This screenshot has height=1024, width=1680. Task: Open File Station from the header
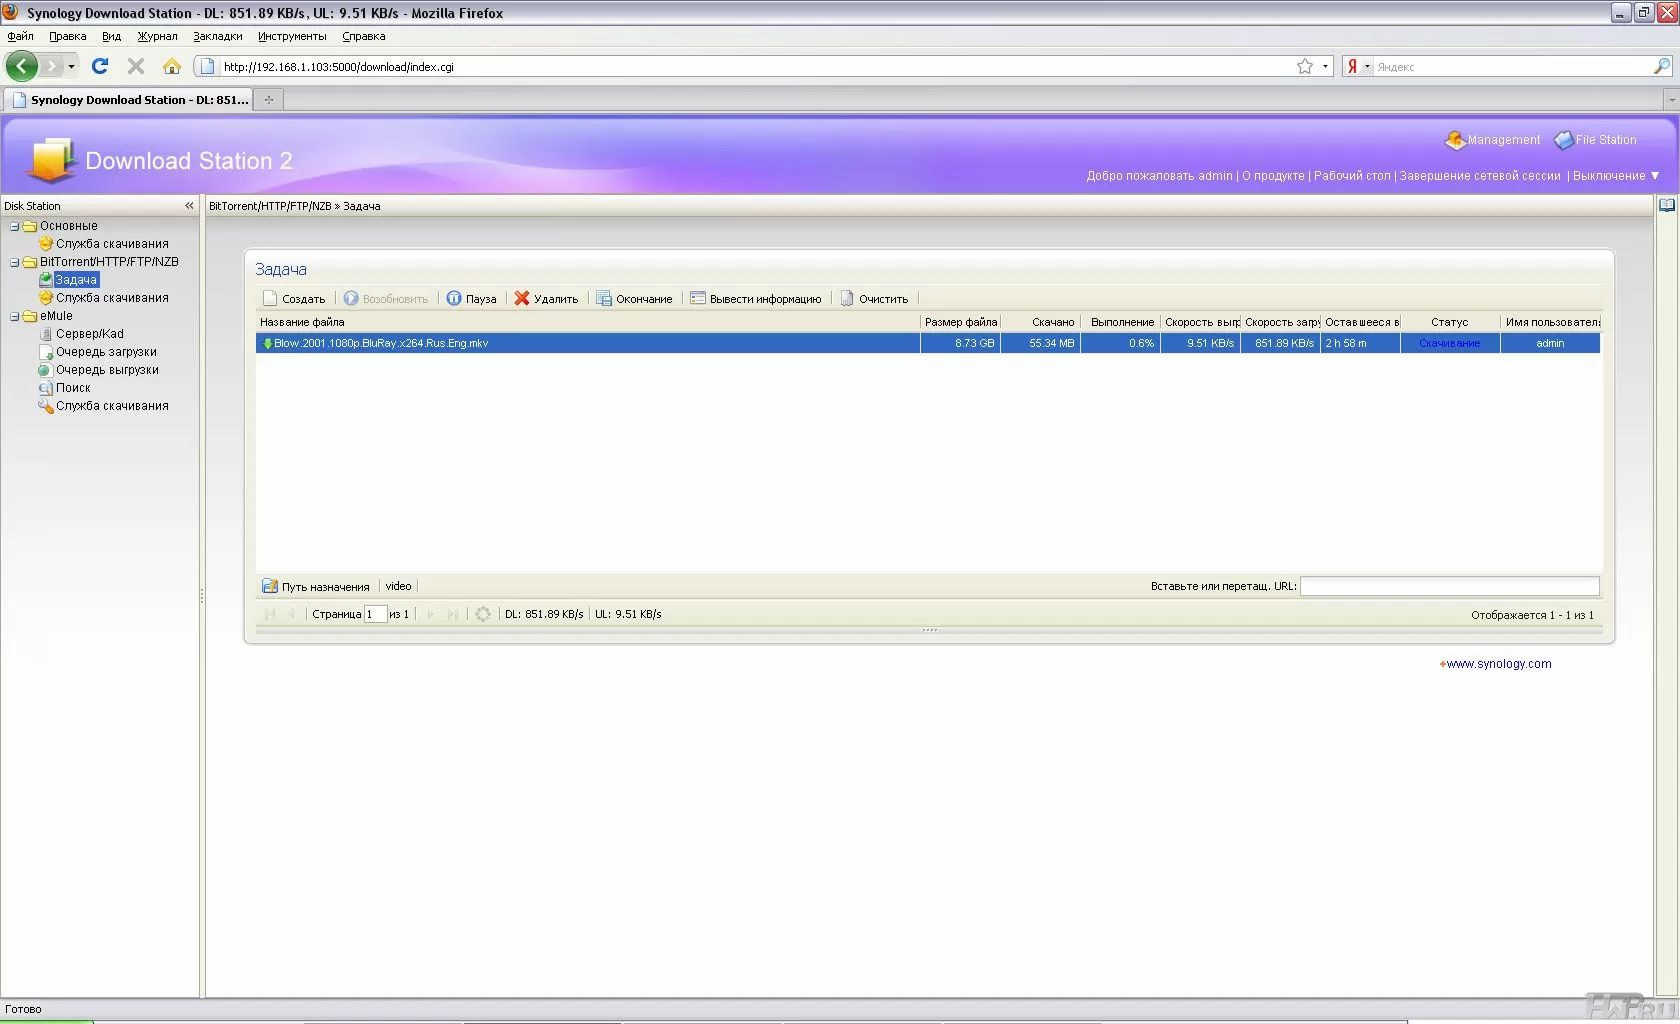pyautogui.click(x=1596, y=140)
